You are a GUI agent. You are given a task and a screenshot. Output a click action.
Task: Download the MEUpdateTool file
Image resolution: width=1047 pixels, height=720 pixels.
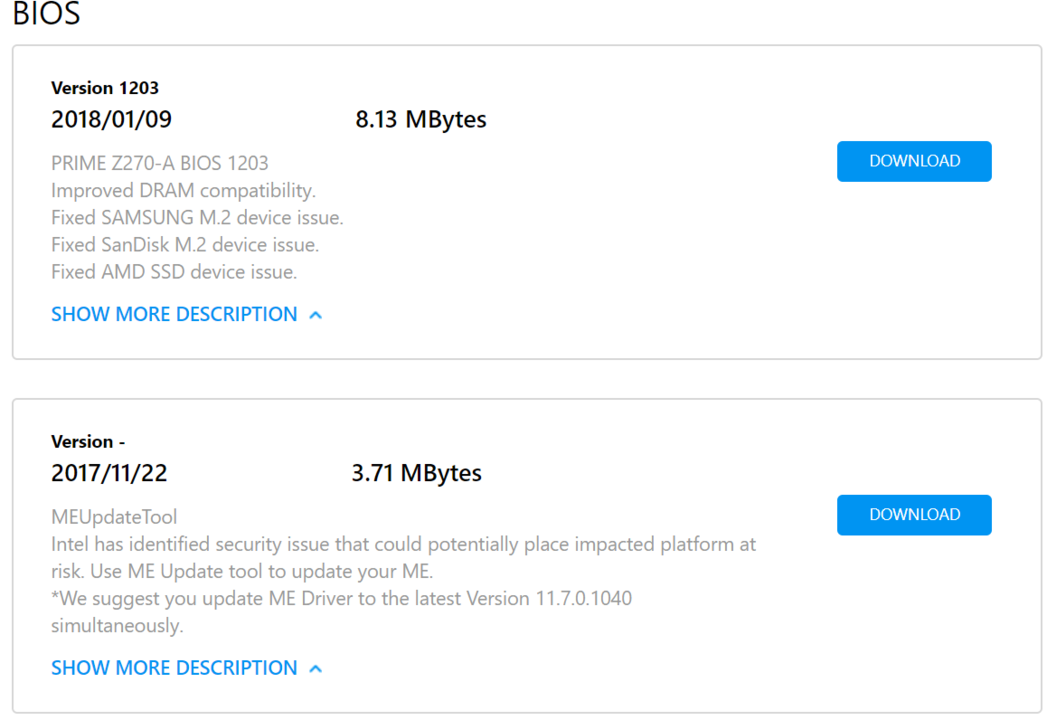[914, 515]
